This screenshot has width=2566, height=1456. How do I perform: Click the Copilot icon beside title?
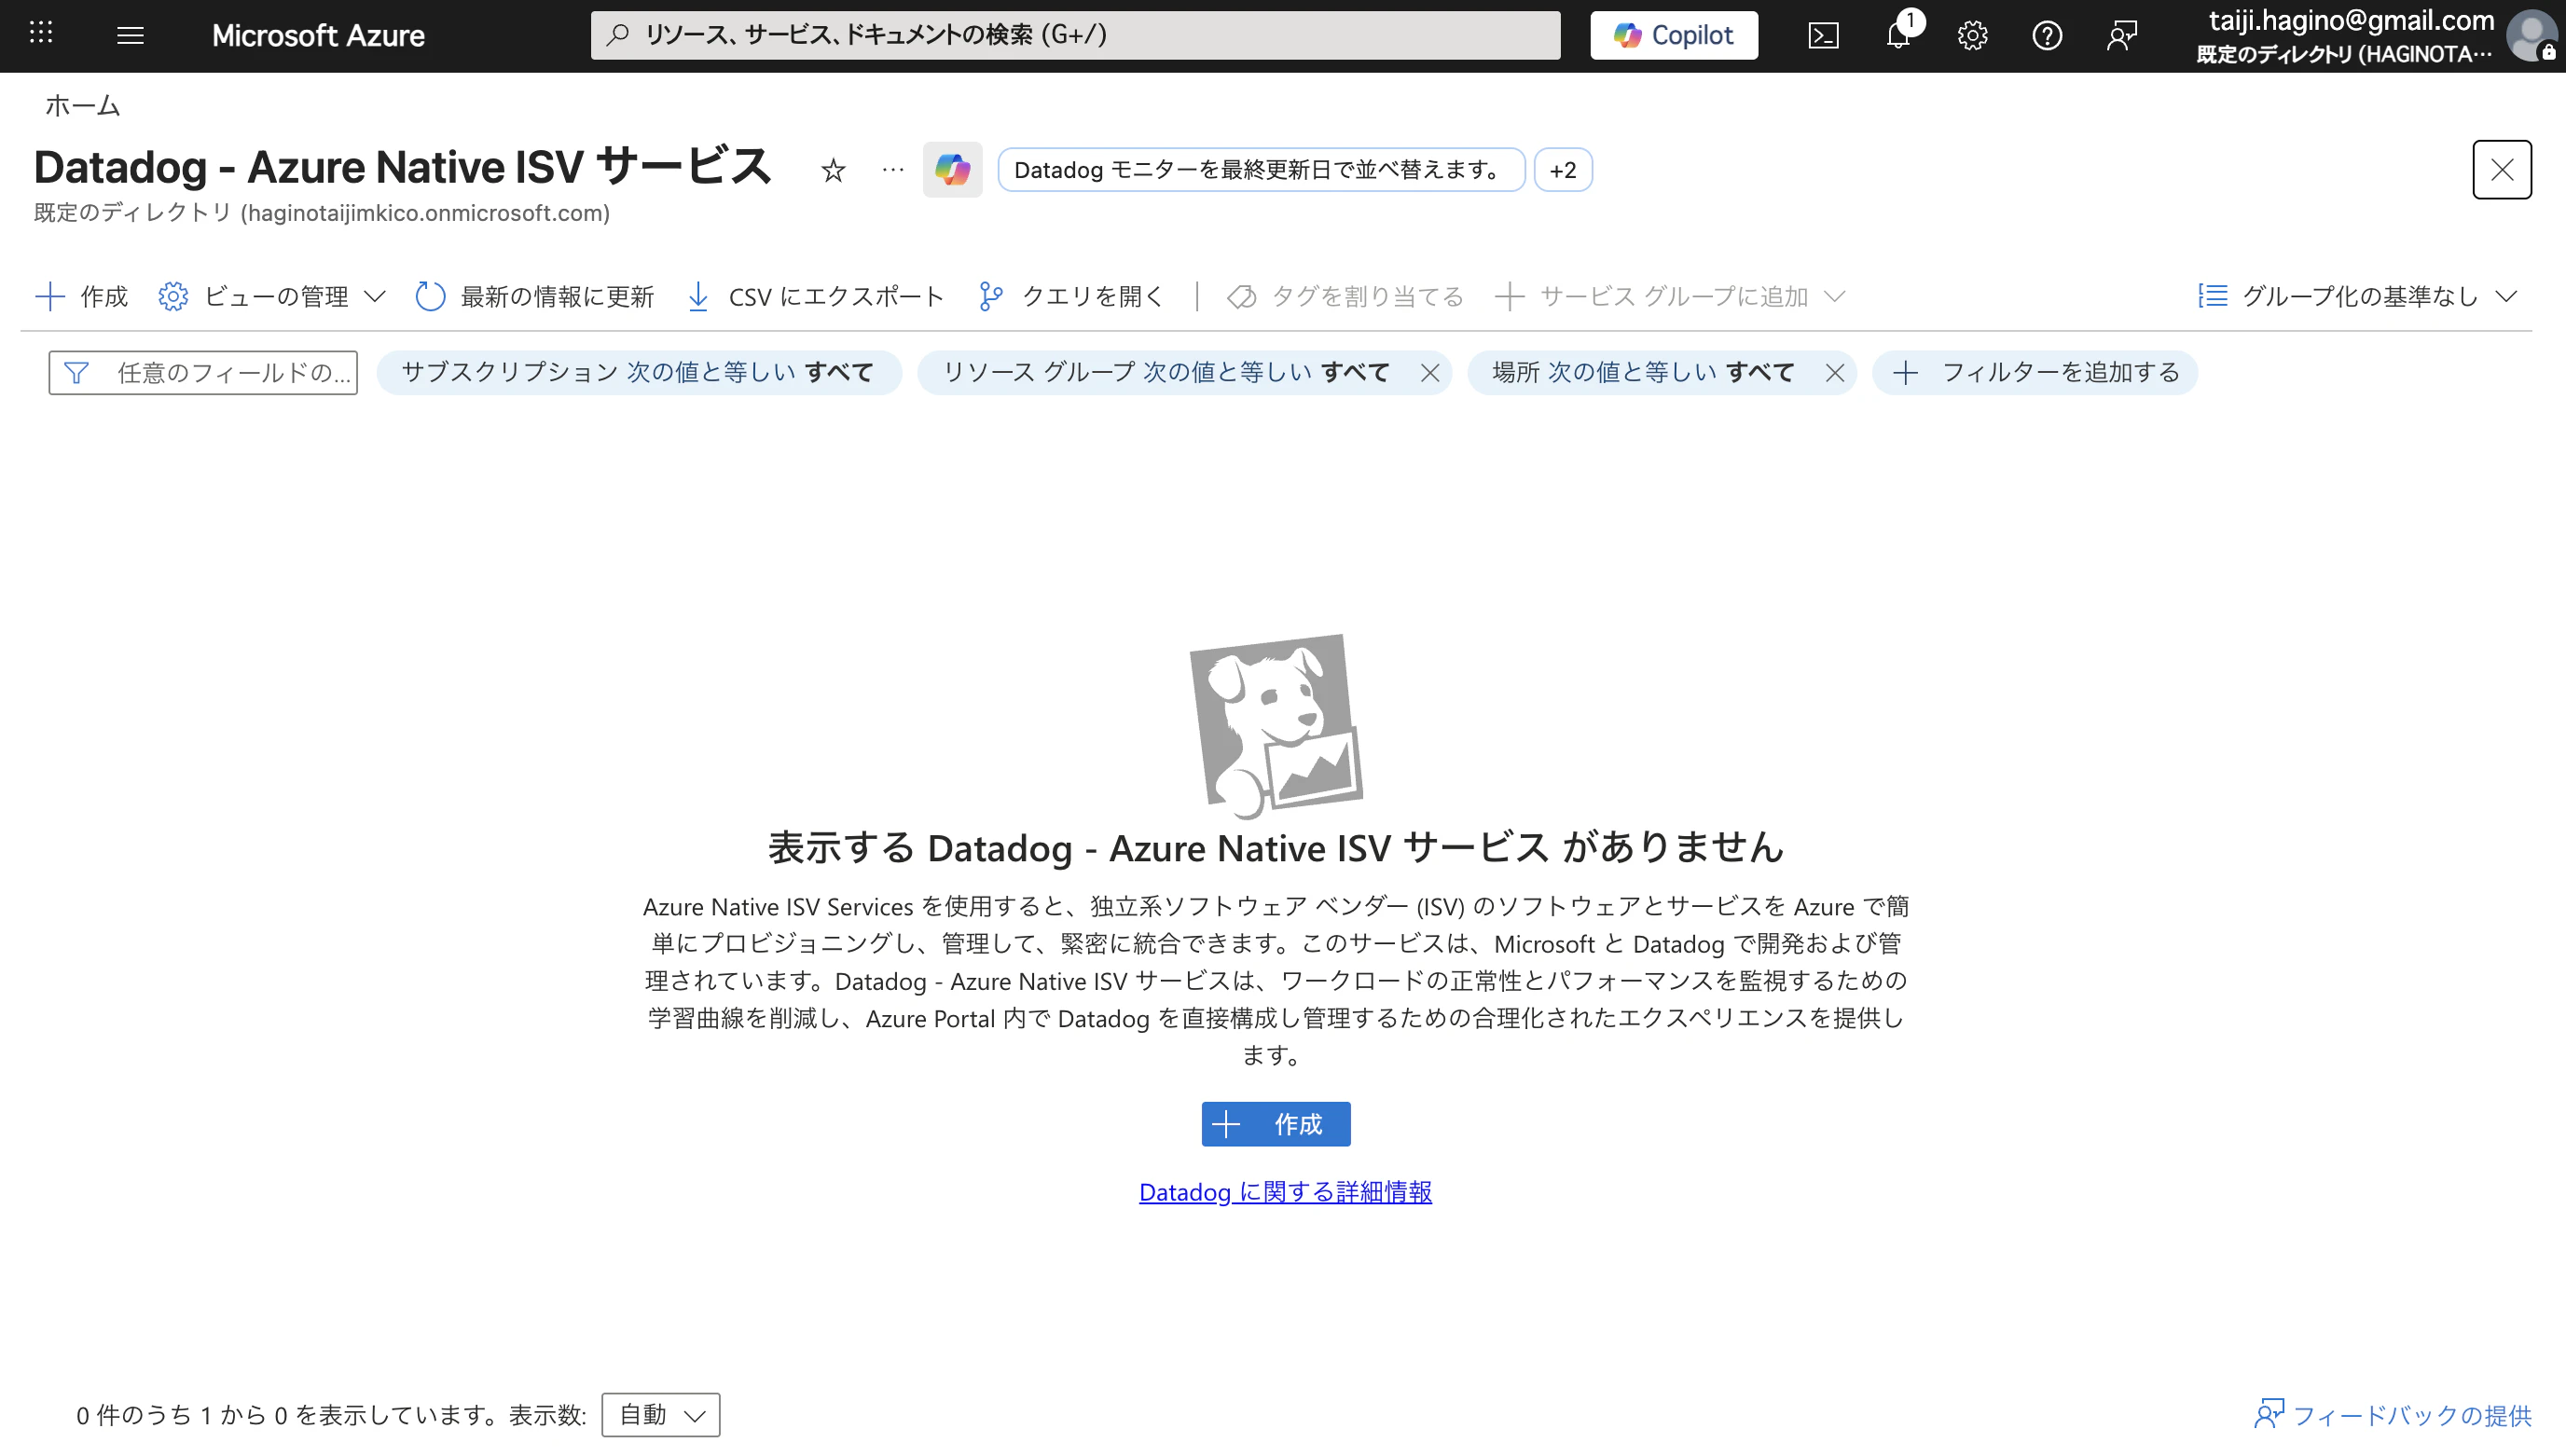[951, 170]
